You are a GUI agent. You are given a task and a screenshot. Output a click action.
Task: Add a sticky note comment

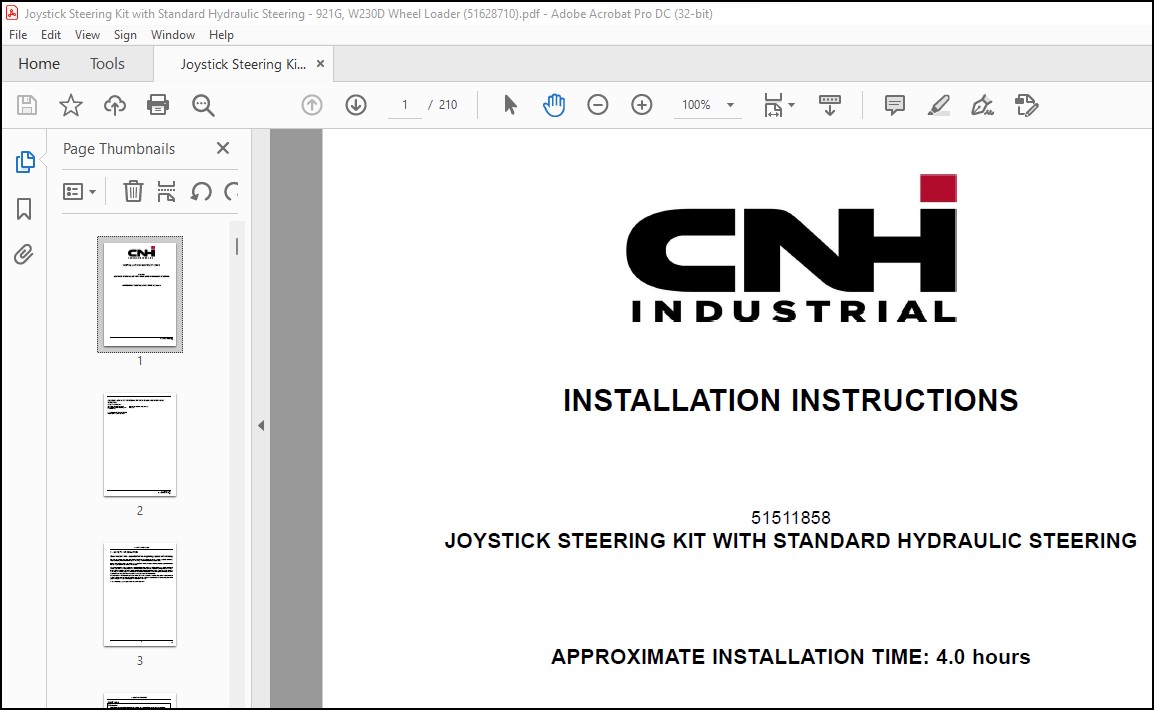894,105
